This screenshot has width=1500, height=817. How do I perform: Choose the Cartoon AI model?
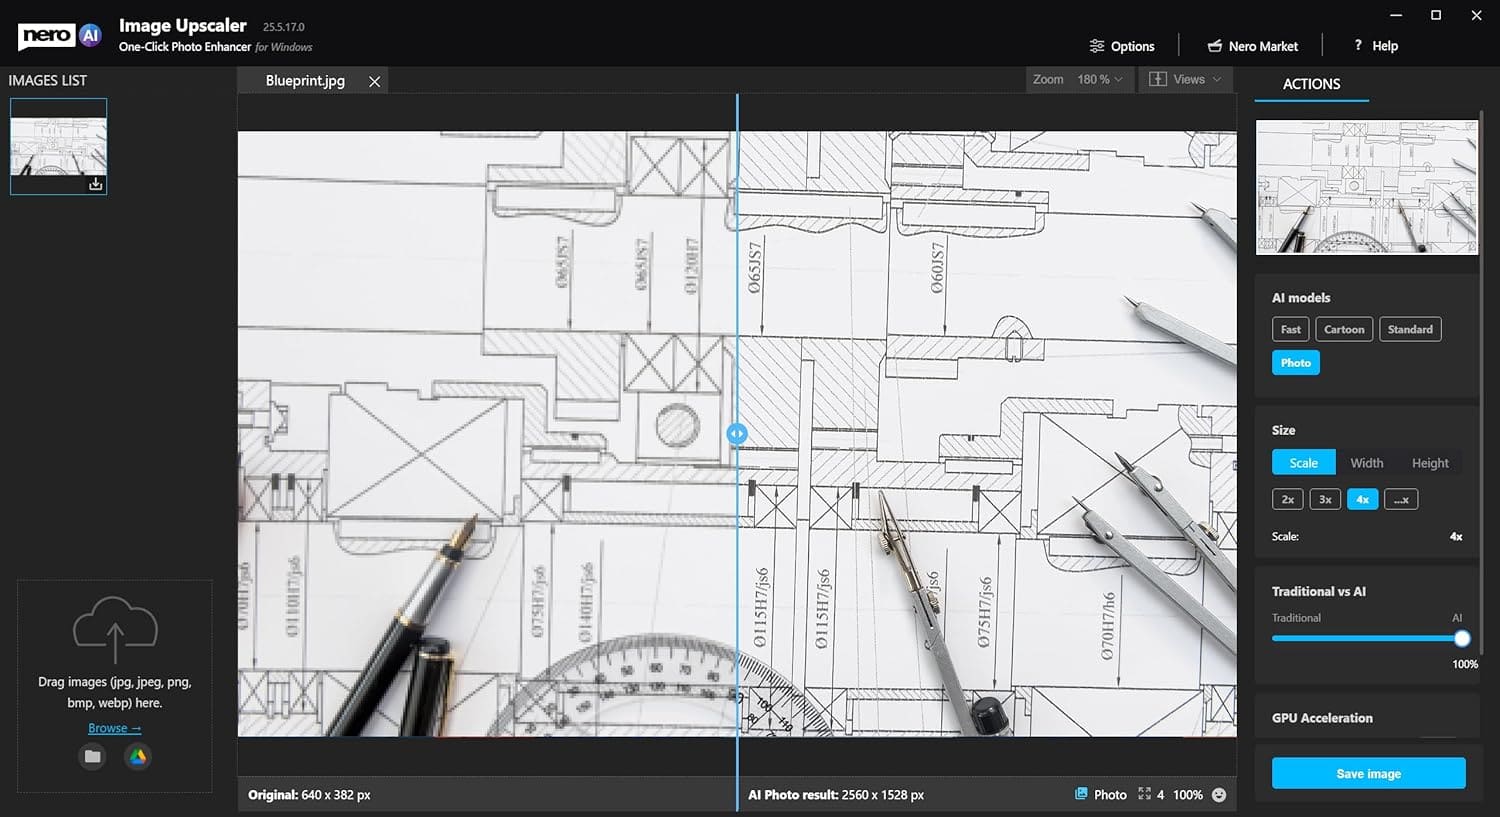point(1343,330)
